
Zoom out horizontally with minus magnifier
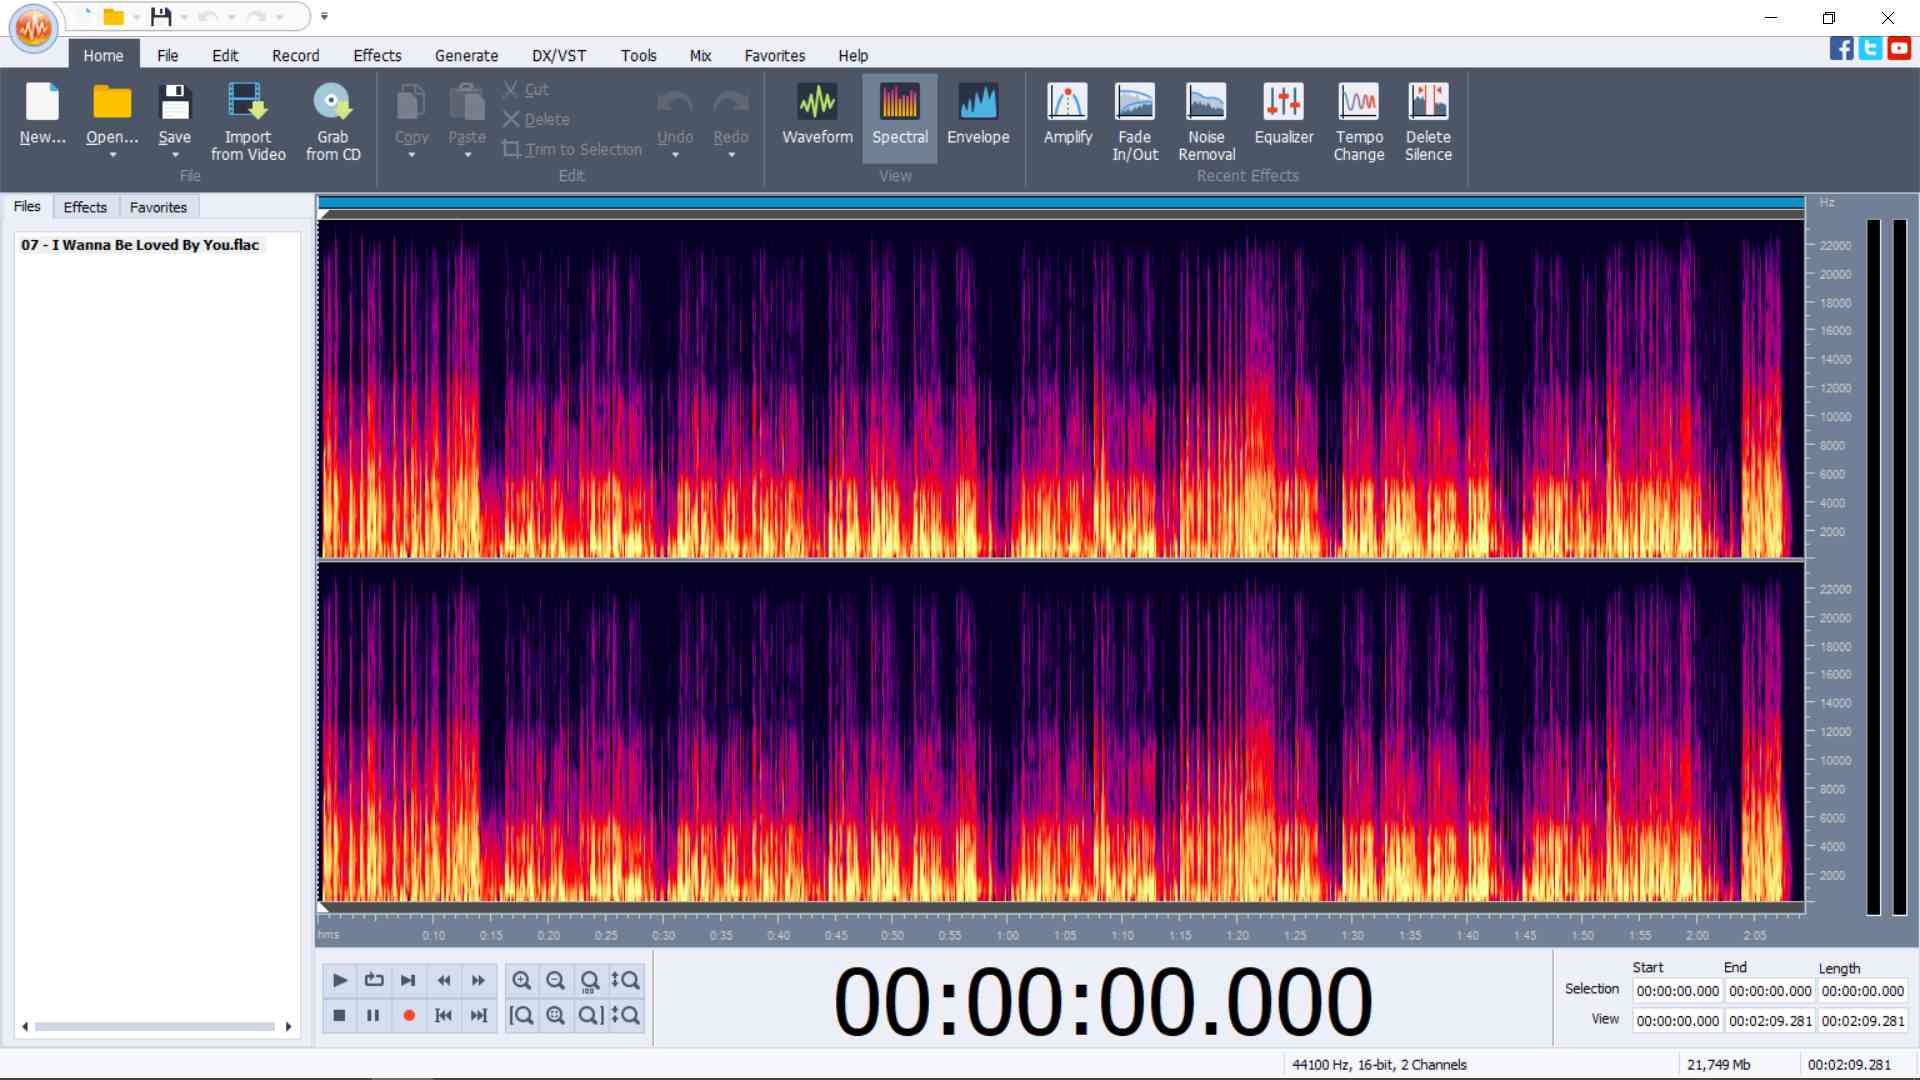click(x=556, y=980)
